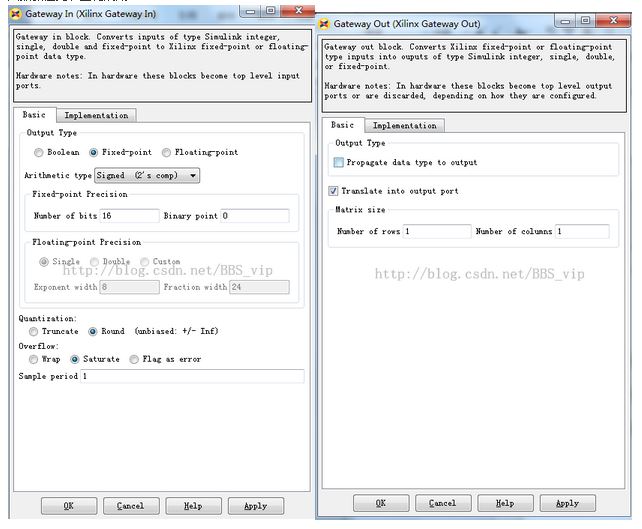Image resolution: width=642 pixels, height=529 pixels.
Task: Click Cancel in Gateway In dialog
Action: click(x=131, y=506)
